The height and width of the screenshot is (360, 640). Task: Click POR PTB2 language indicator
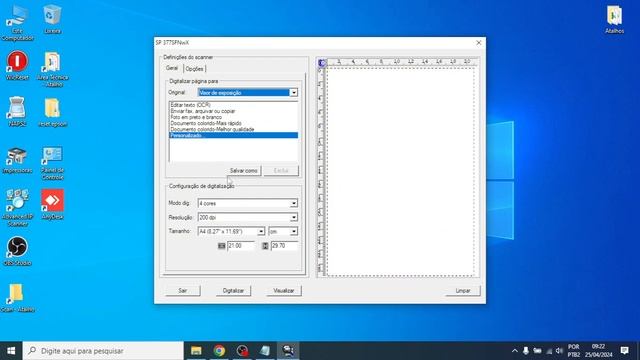(573, 351)
